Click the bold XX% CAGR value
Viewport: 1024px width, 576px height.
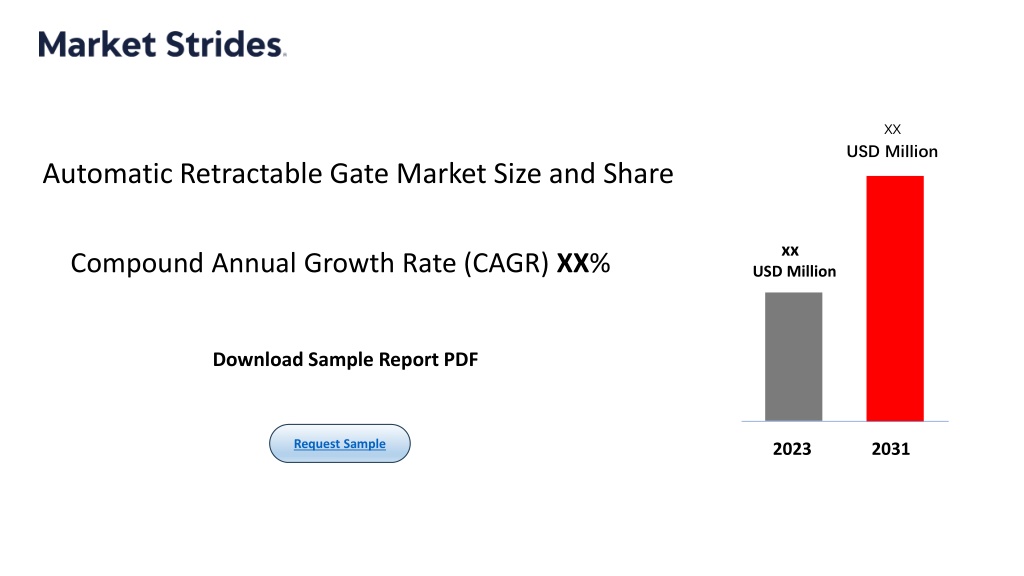coord(583,263)
